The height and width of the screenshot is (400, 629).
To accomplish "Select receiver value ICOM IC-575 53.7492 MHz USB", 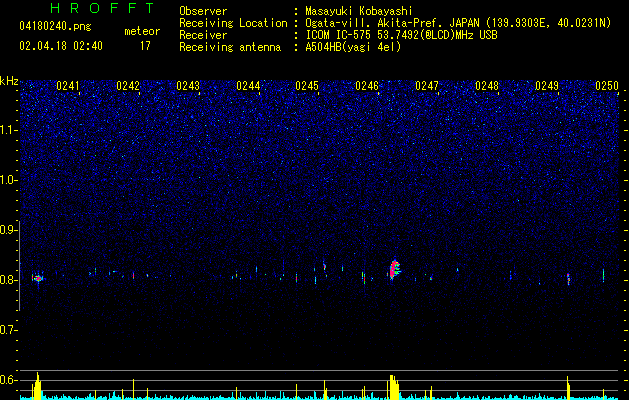I will (402, 35).
